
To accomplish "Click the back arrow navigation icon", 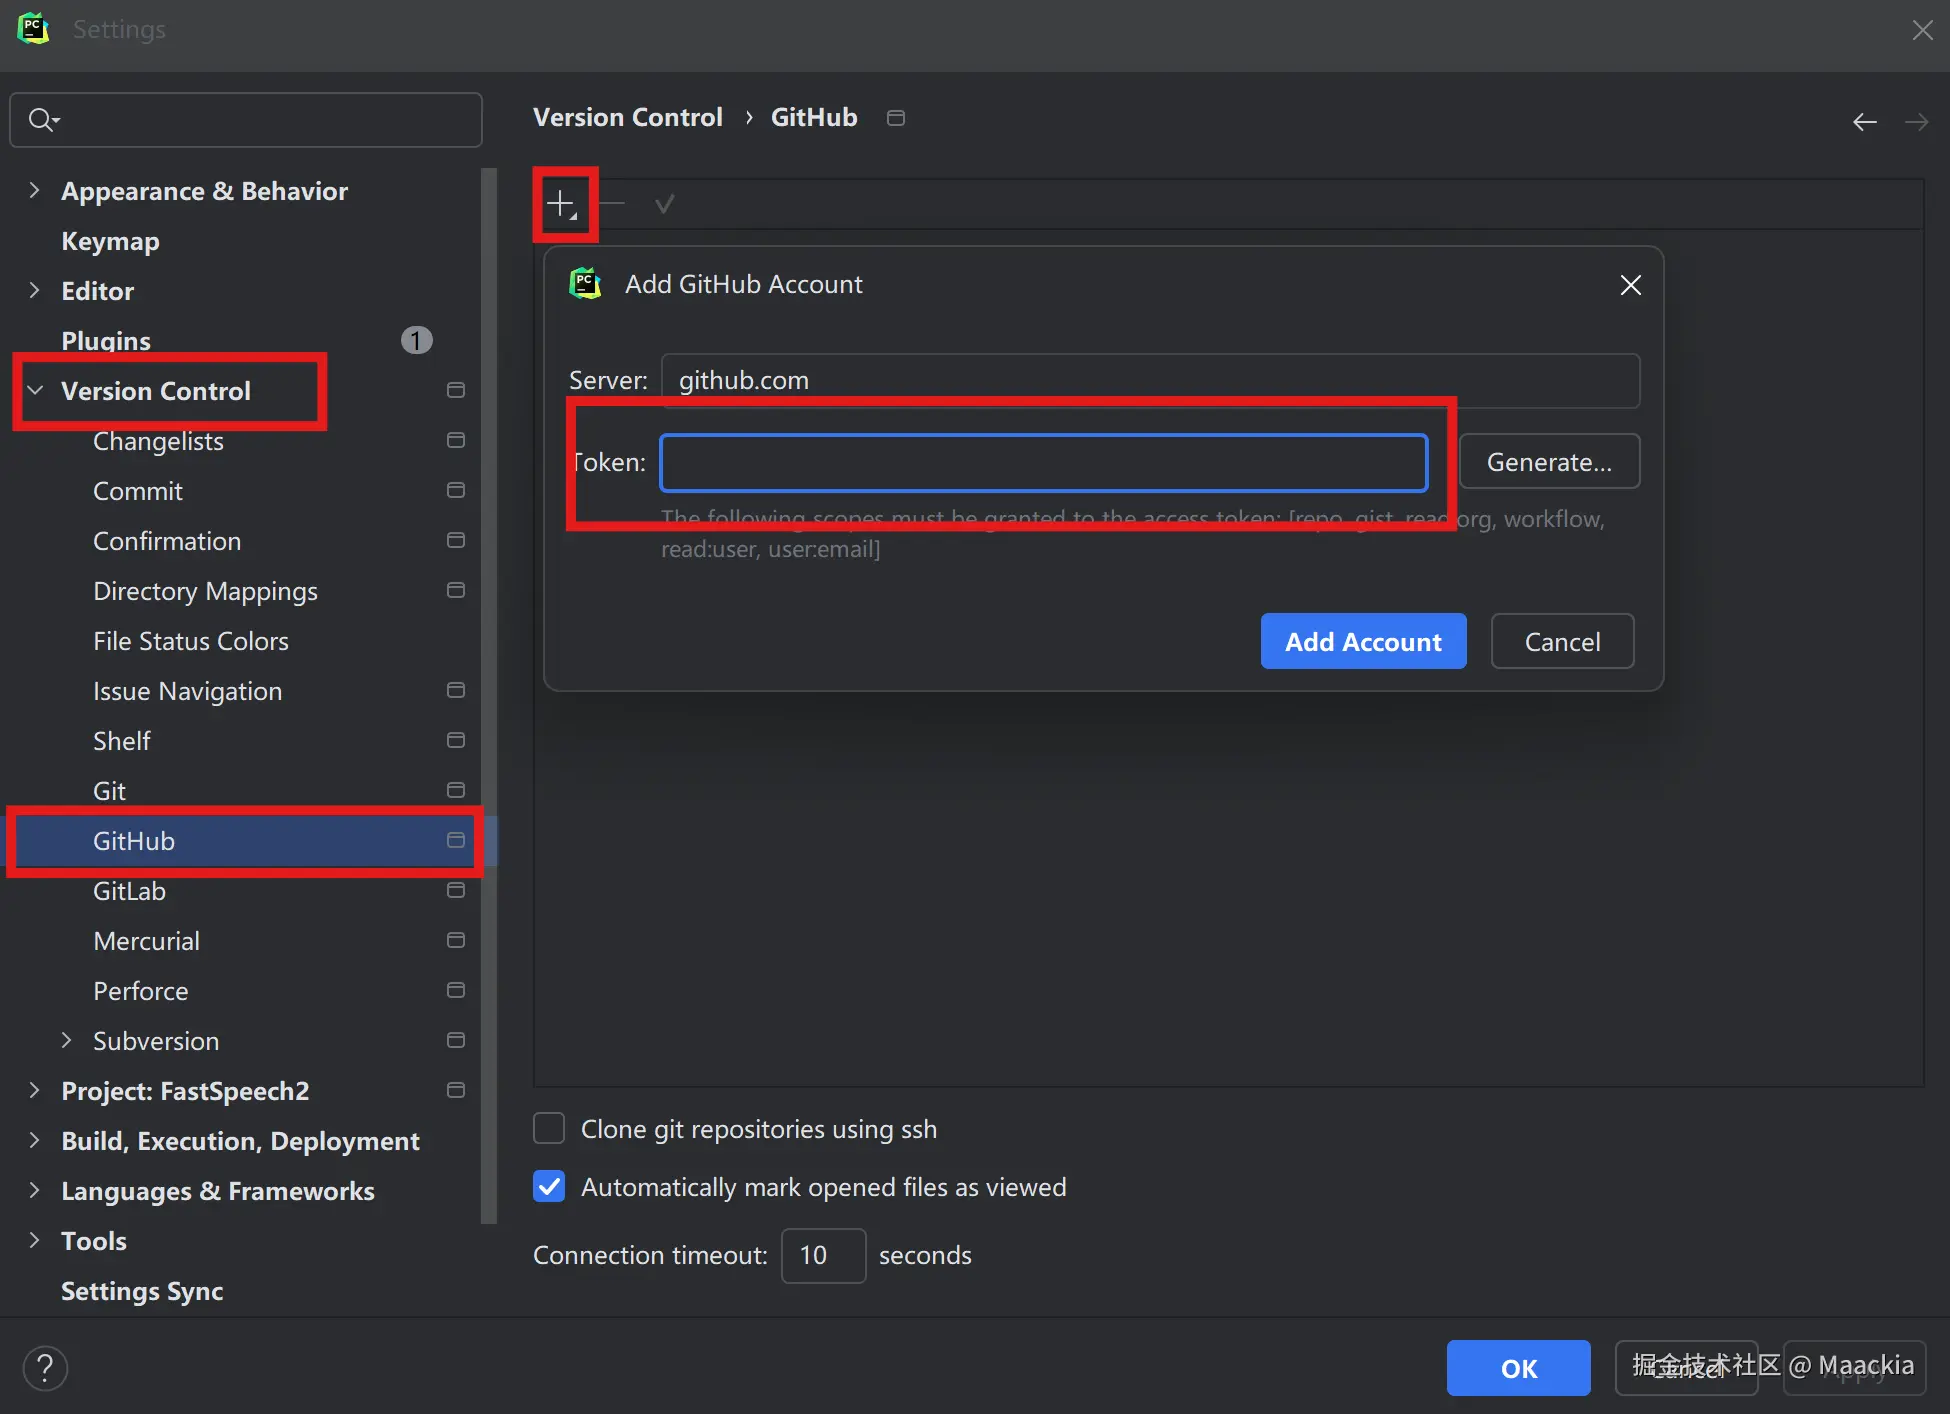I will click(x=1864, y=122).
